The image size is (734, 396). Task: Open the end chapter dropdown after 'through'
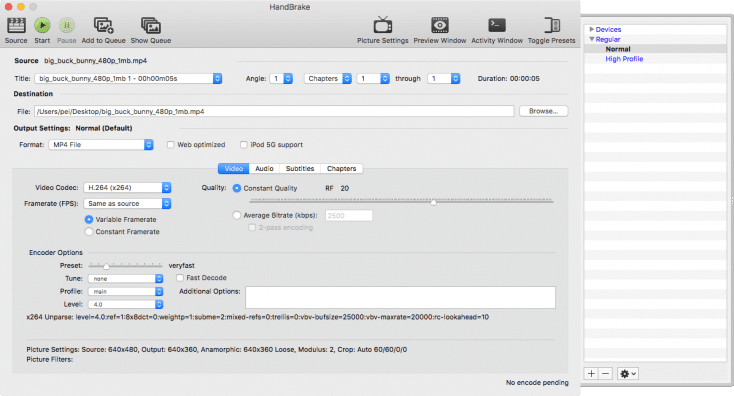[x=444, y=79]
